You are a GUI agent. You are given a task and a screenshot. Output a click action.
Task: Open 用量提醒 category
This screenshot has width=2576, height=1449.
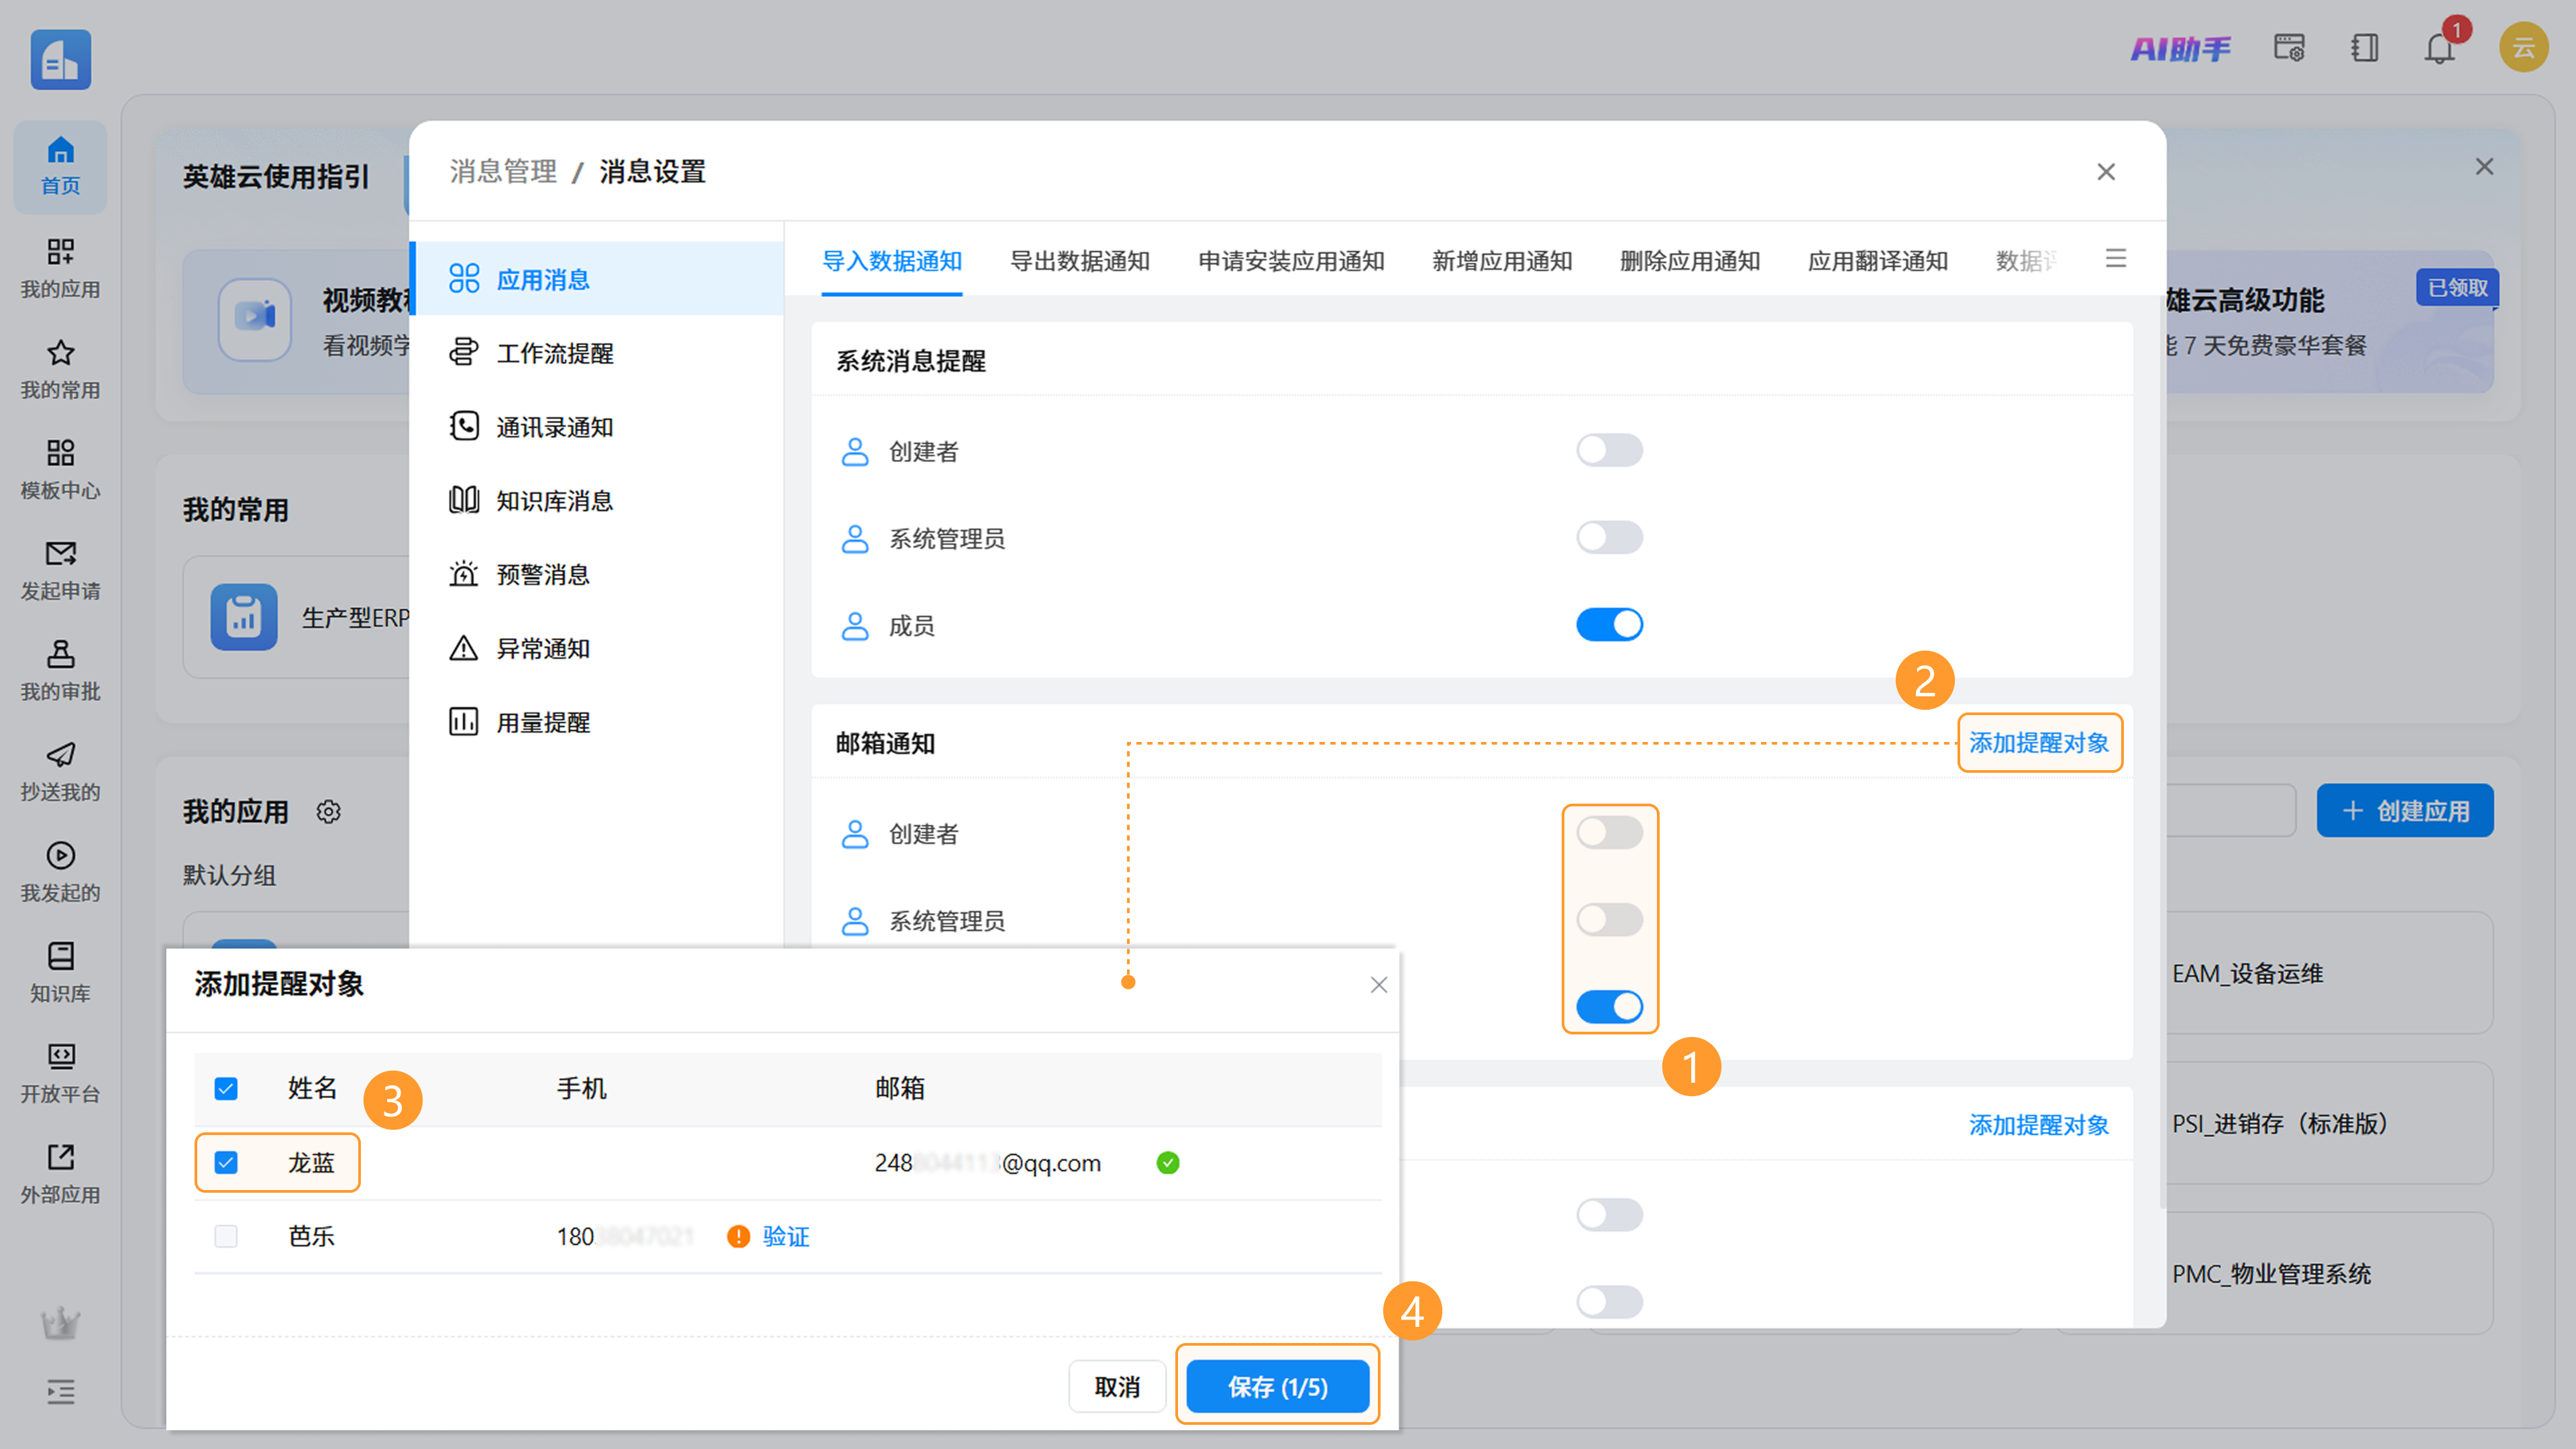click(597, 723)
